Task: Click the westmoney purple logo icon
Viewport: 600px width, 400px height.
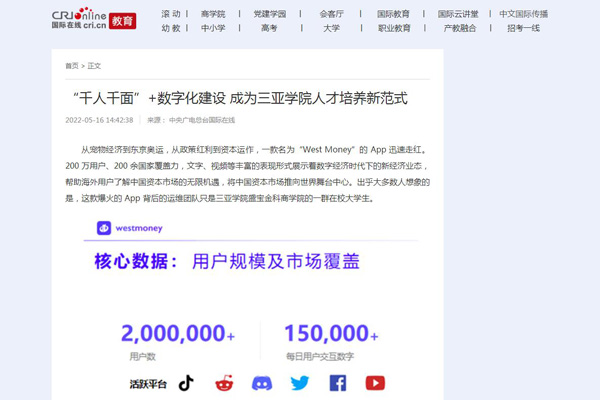Action: [104, 228]
